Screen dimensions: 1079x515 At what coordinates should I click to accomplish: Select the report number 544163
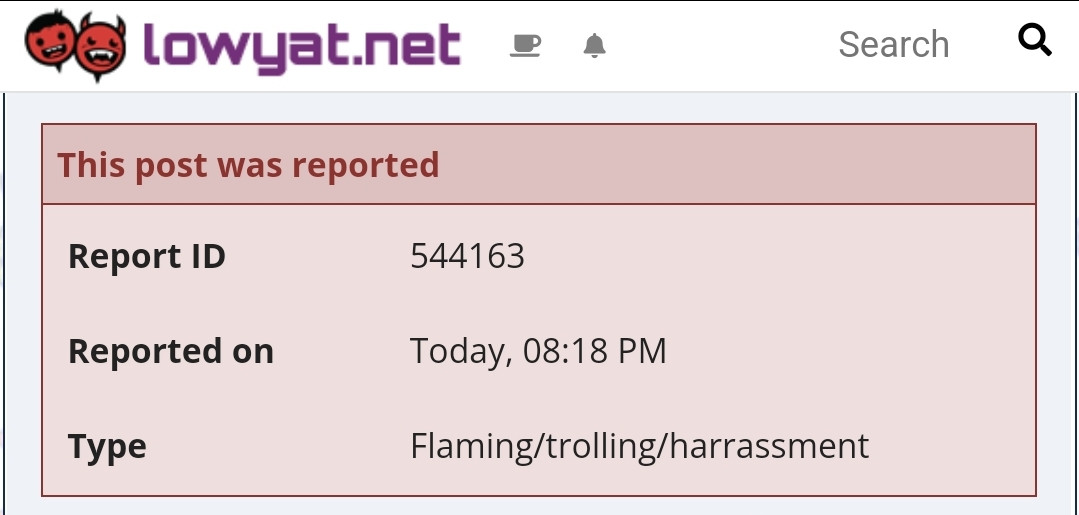(467, 257)
